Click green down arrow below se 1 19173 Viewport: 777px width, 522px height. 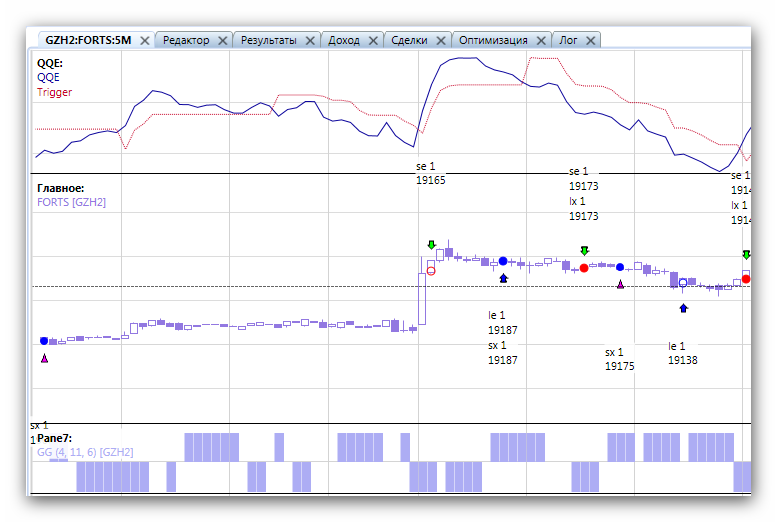point(585,250)
